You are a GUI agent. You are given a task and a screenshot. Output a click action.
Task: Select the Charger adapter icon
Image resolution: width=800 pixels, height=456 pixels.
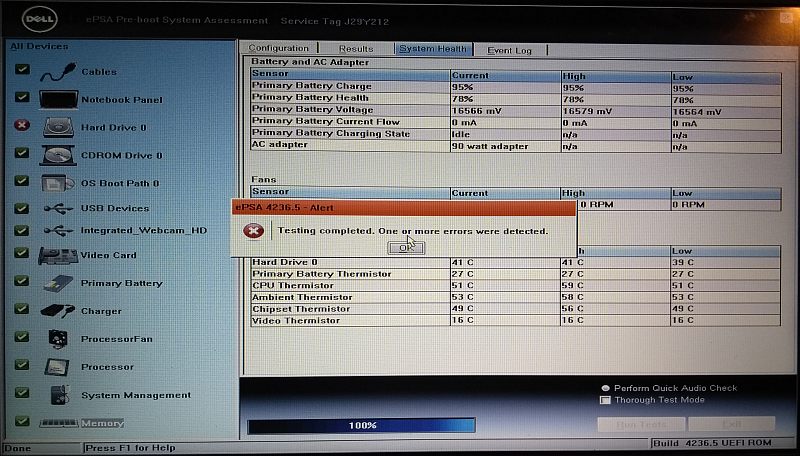58,311
